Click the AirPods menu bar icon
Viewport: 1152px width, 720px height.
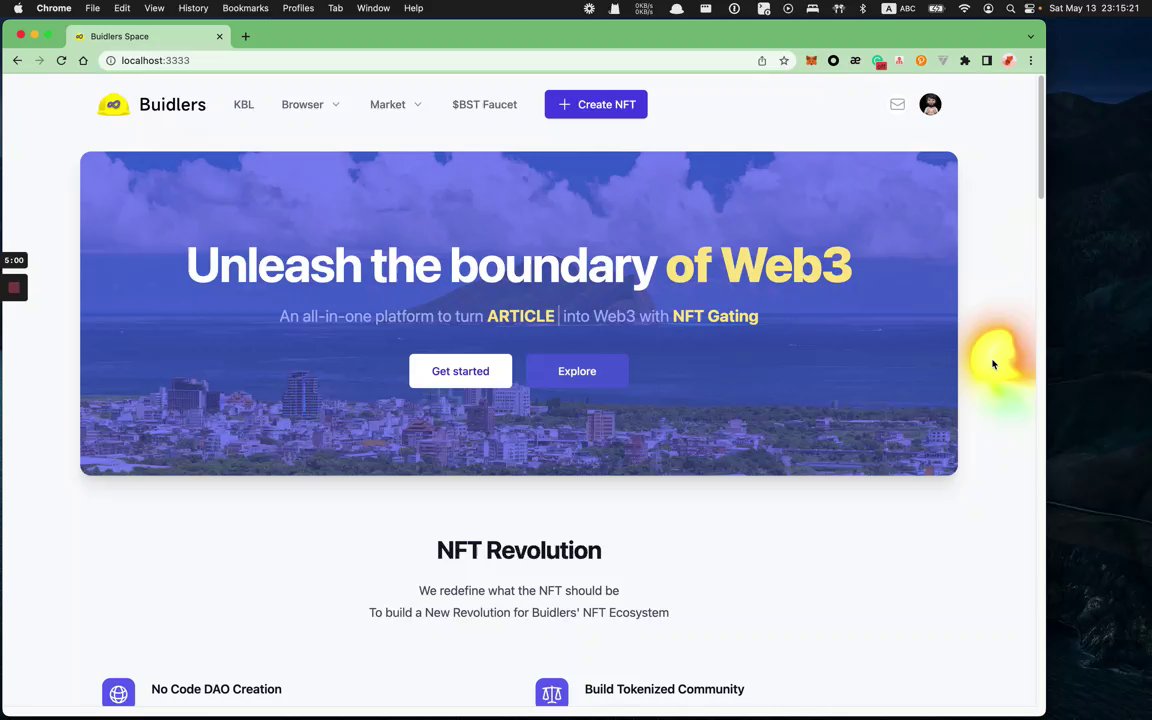[x=838, y=8]
